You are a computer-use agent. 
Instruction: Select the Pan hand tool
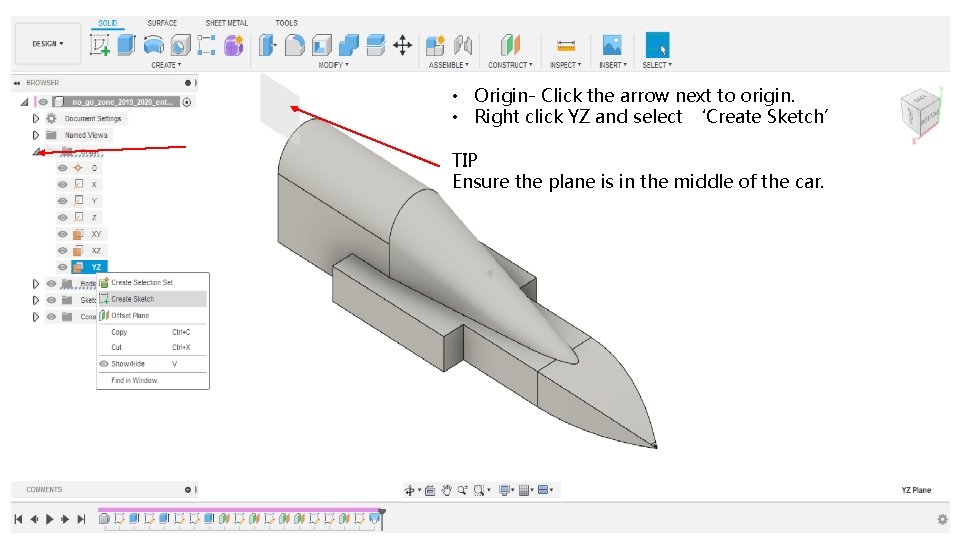pyautogui.click(x=446, y=490)
